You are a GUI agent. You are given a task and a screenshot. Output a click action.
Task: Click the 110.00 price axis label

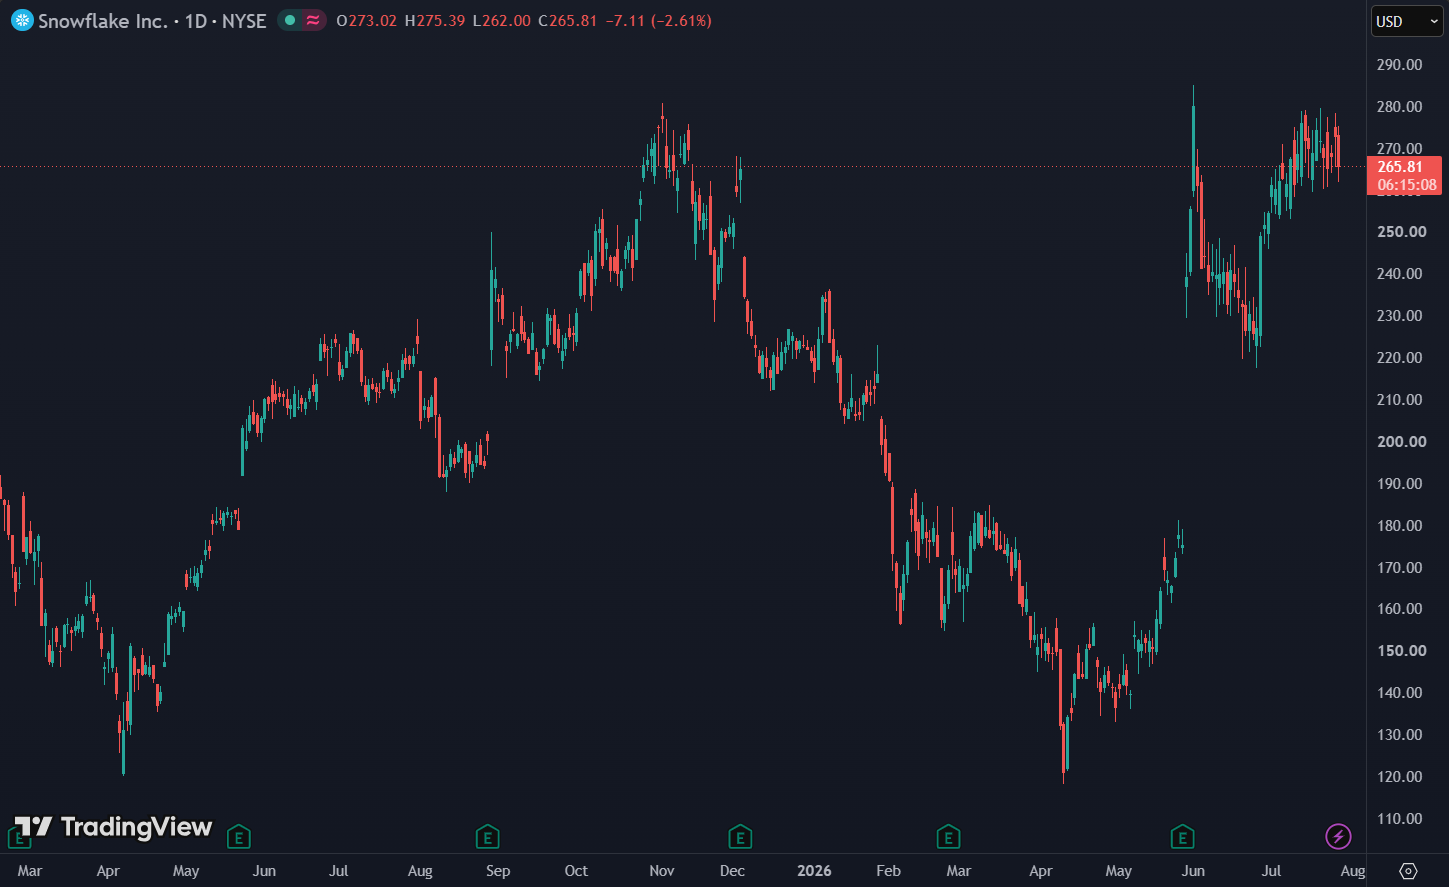(1399, 819)
